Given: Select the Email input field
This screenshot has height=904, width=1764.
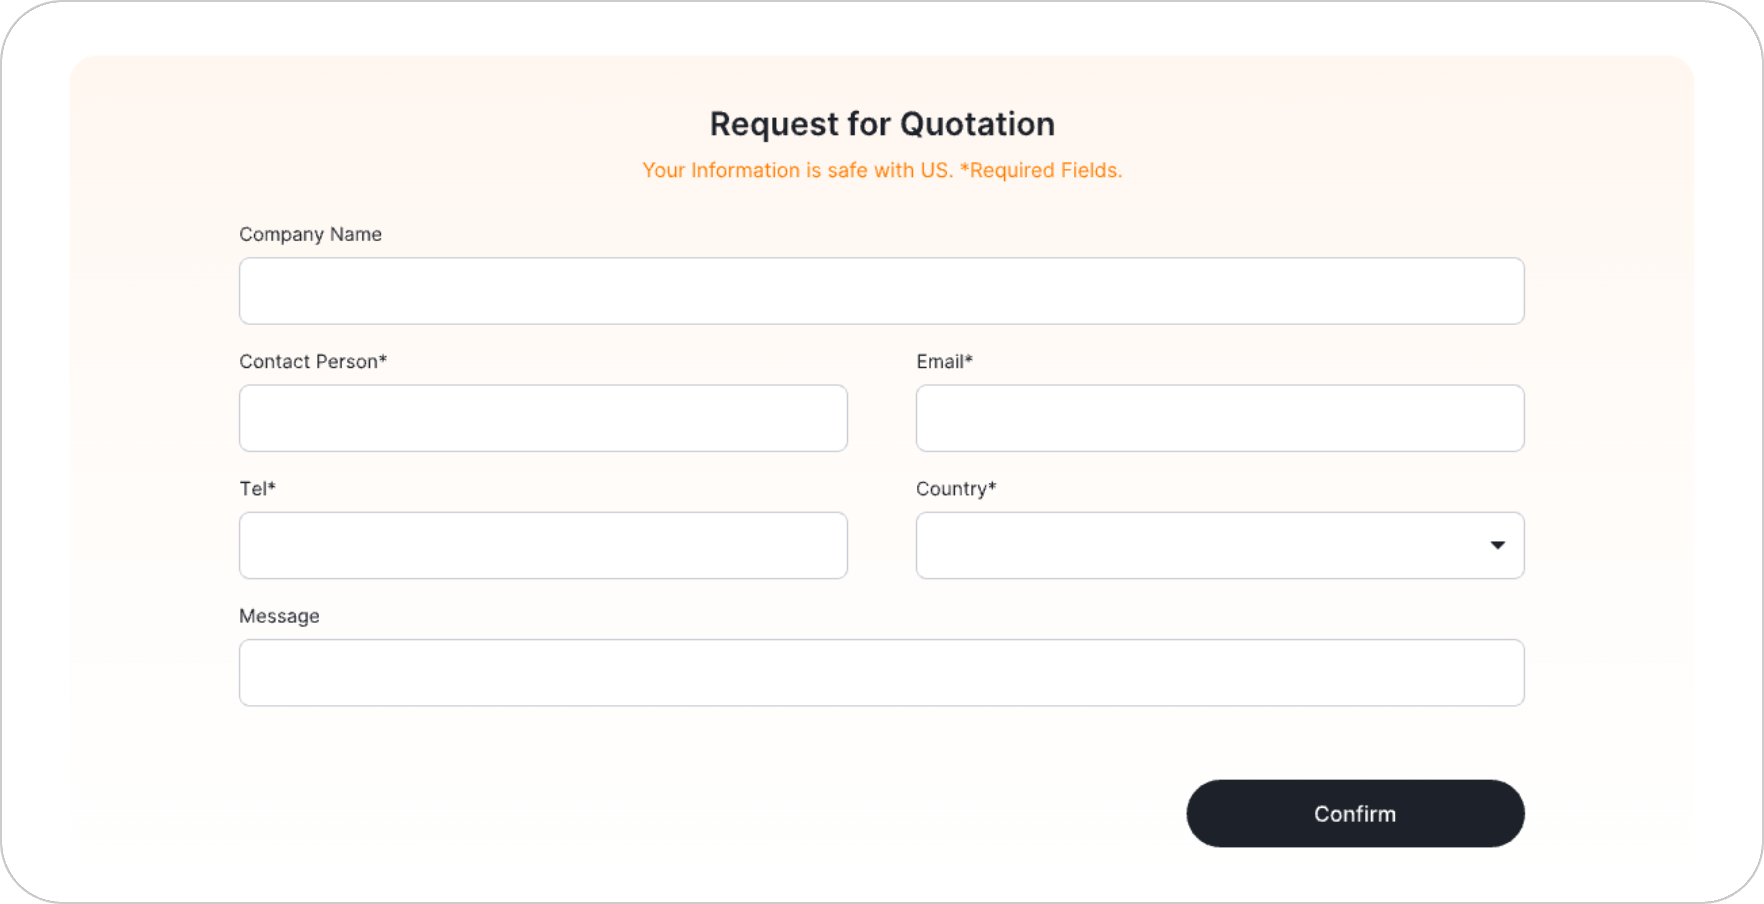Looking at the screenshot, I should tap(1220, 418).
